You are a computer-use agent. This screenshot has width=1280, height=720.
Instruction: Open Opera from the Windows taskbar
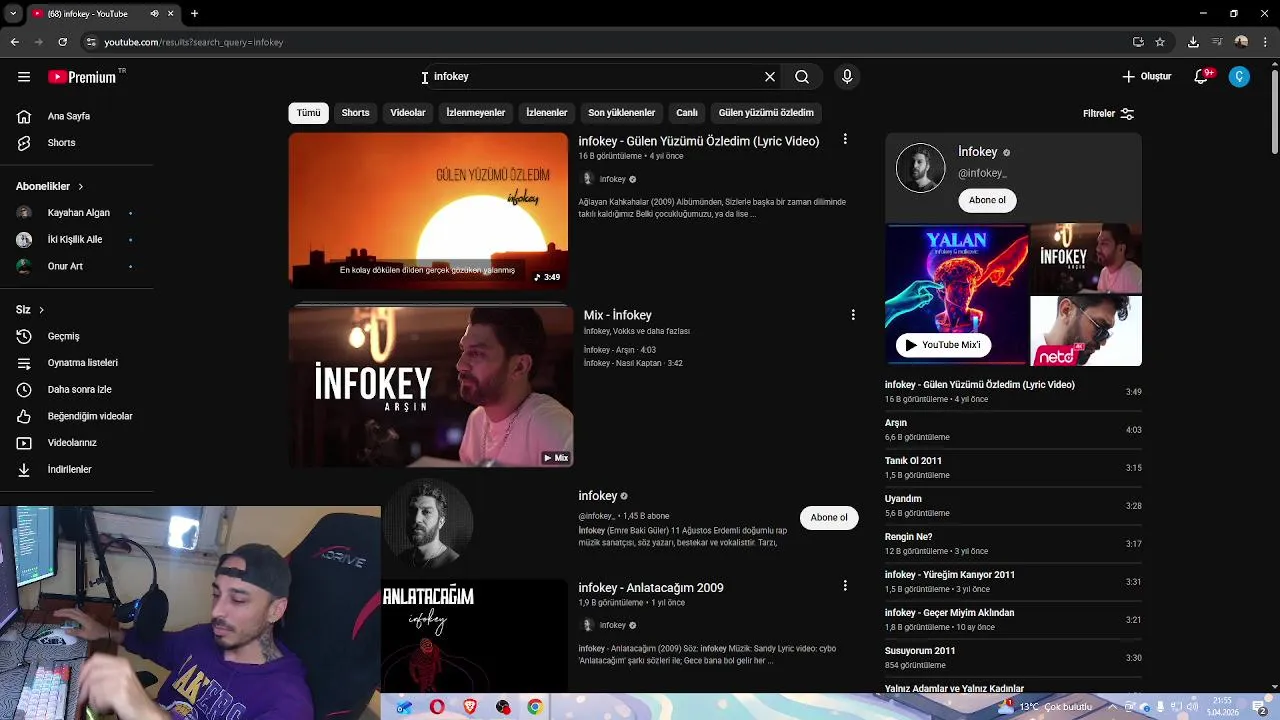tap(437, 707)
